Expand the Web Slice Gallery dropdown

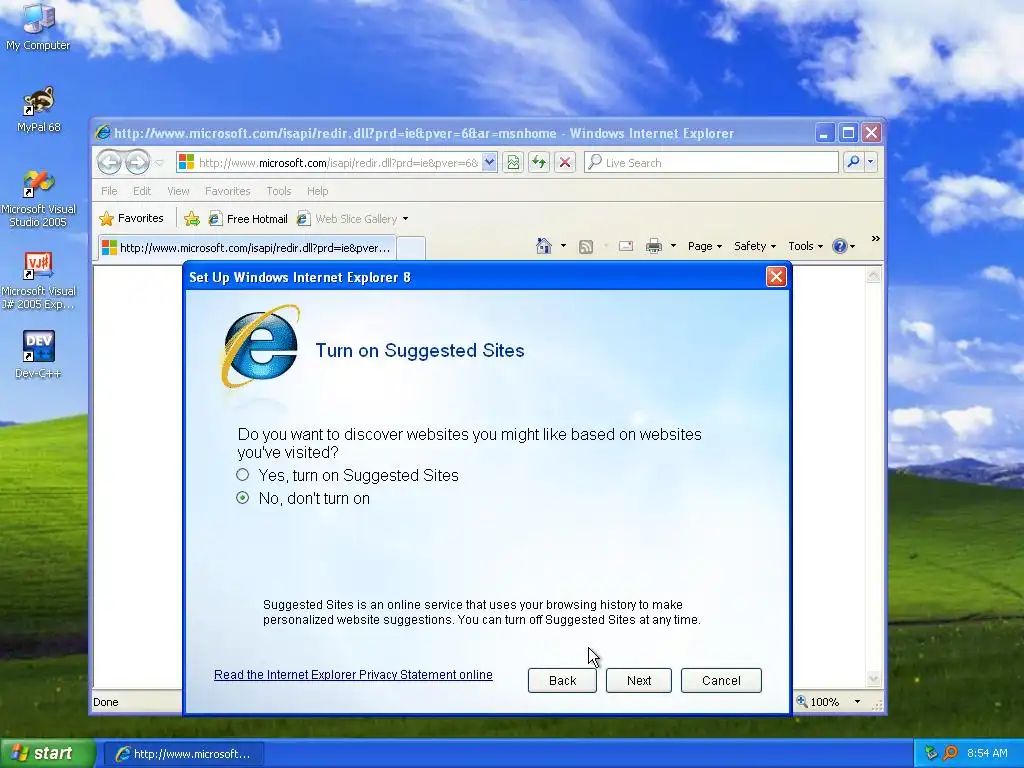(x=406, y=219)
